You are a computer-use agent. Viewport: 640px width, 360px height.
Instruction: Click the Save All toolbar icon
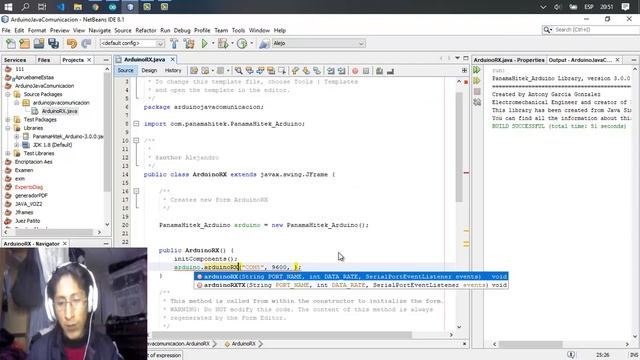[x=53, y=43]
